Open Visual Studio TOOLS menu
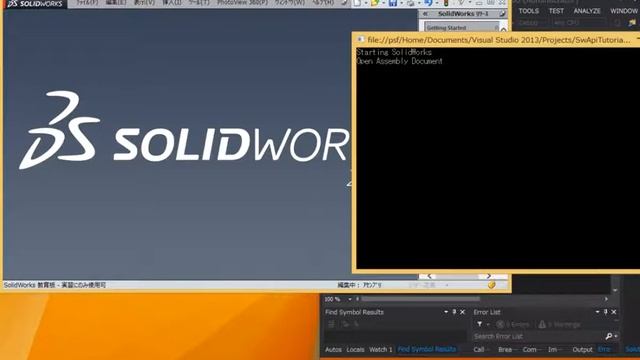 529,11
